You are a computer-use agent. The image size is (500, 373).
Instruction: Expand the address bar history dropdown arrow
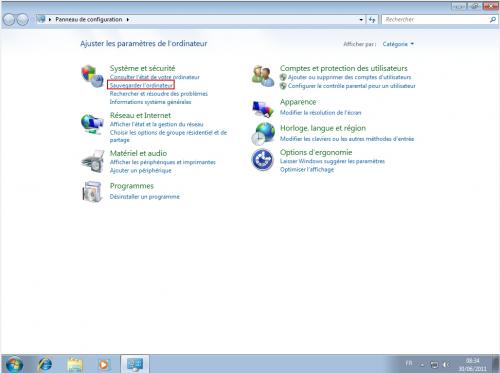tap(361, 20)
